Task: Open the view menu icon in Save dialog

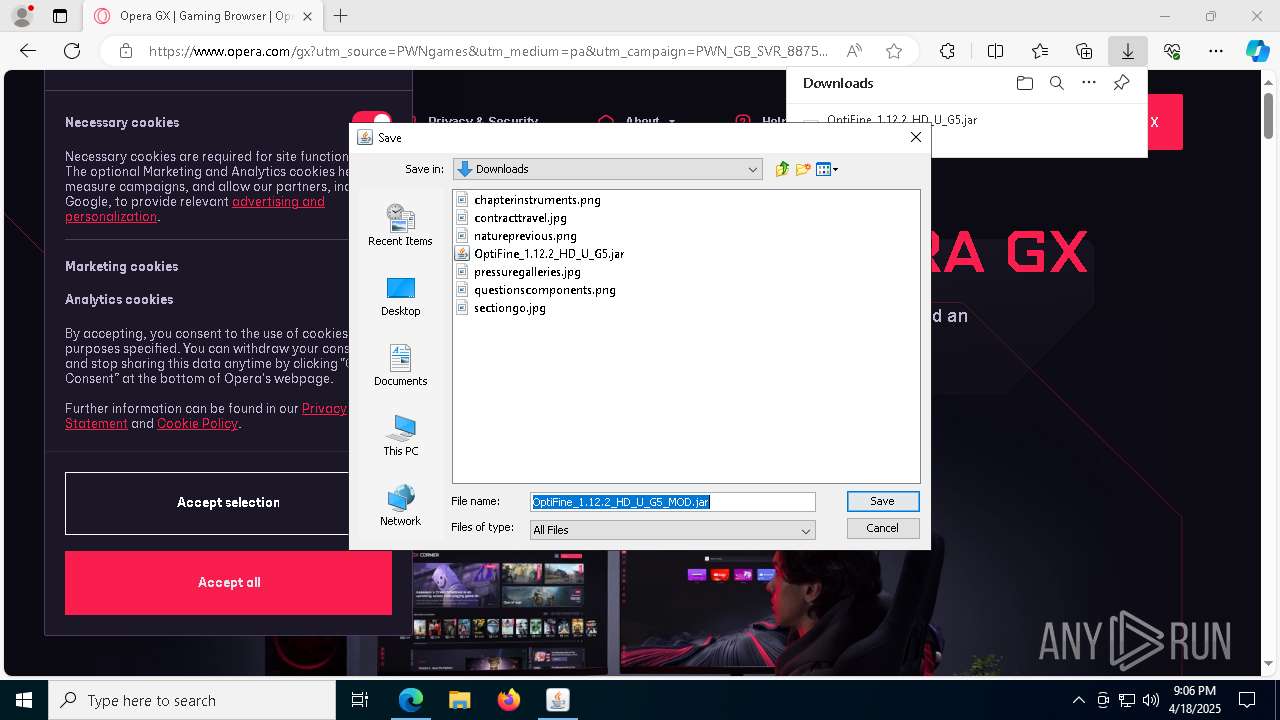Action: 827,169
